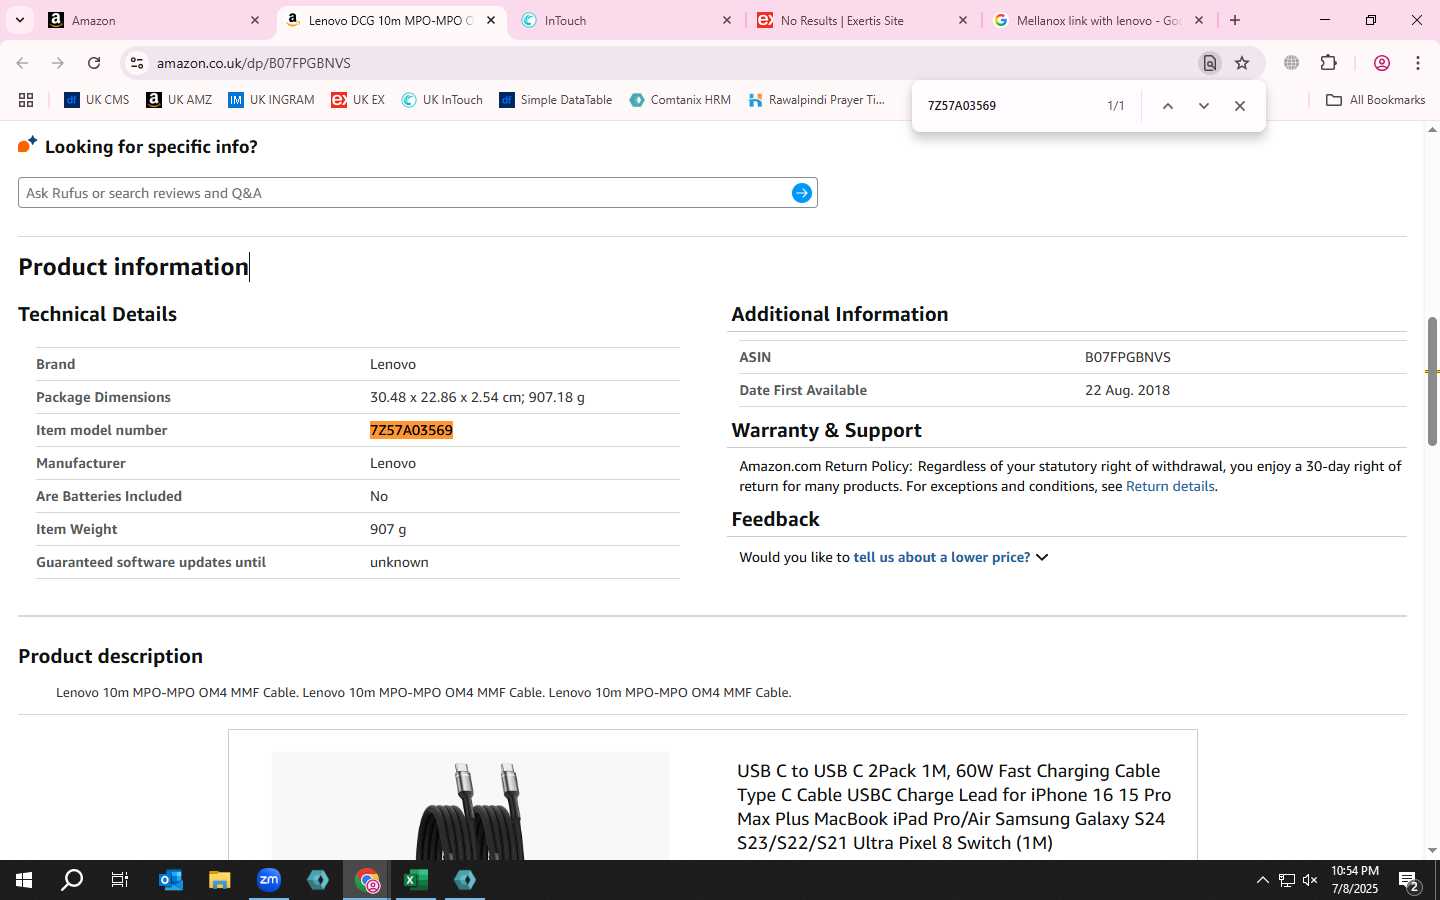Image resolution: width=1440 pixels, height=900 pixels.
Task: Open UK CMS bookmark
Action: tap(97, 100)
